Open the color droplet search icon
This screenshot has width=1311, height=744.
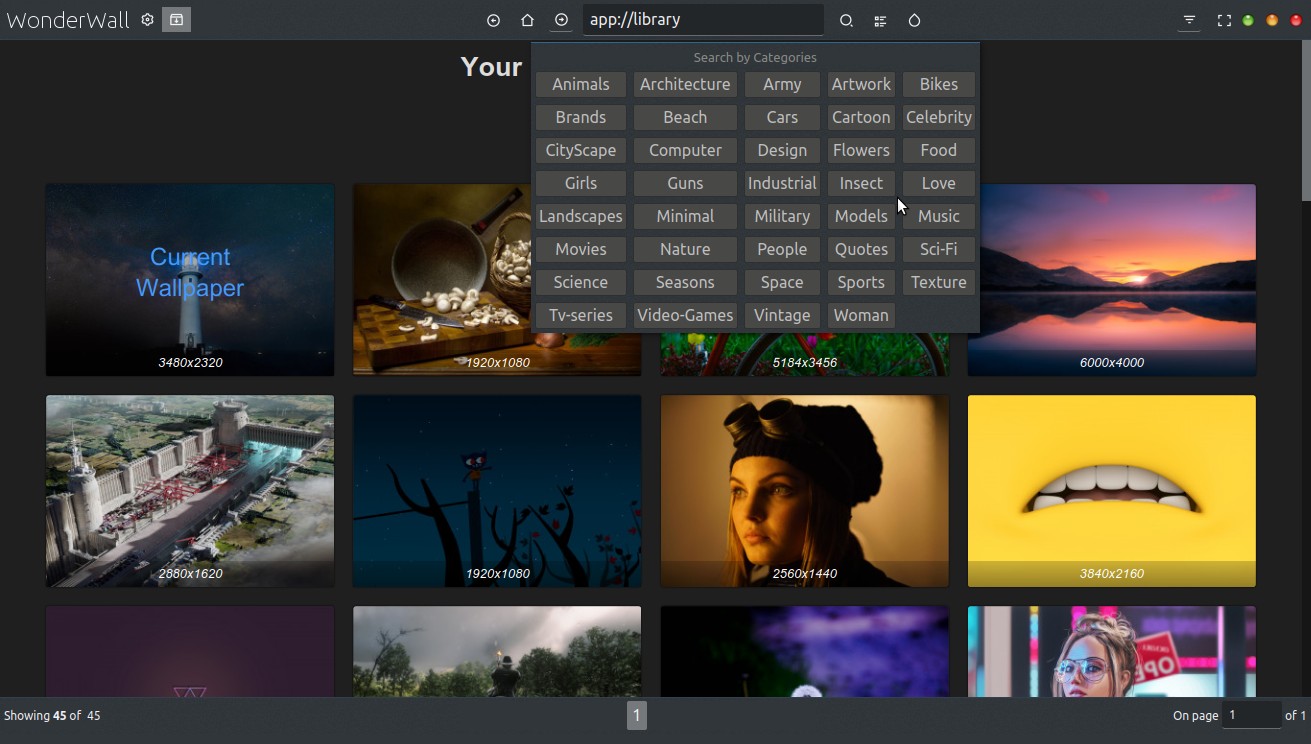point(914,20)
